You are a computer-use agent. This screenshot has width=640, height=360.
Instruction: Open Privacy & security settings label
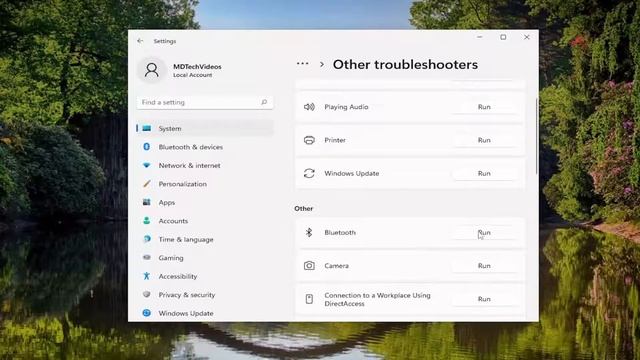[x=187, y=295]
